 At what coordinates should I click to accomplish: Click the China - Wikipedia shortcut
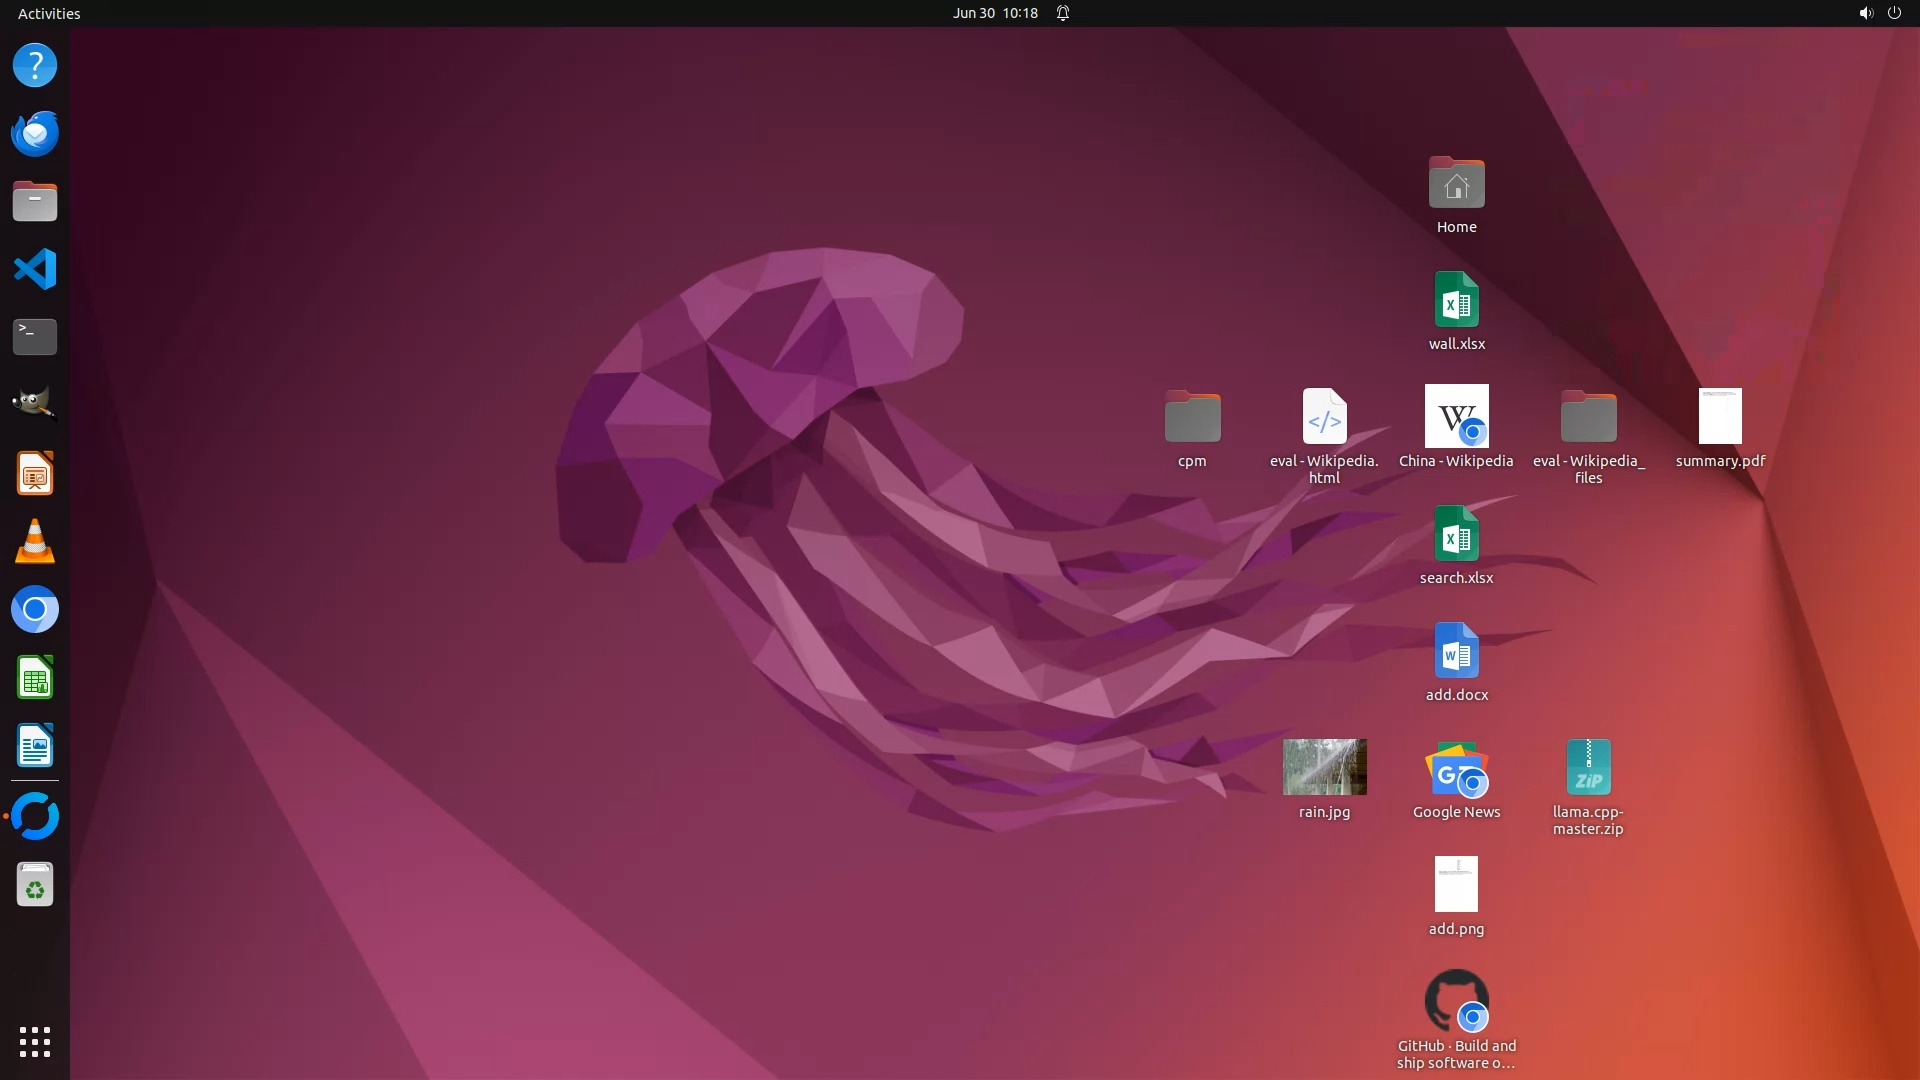(1456, 417)
